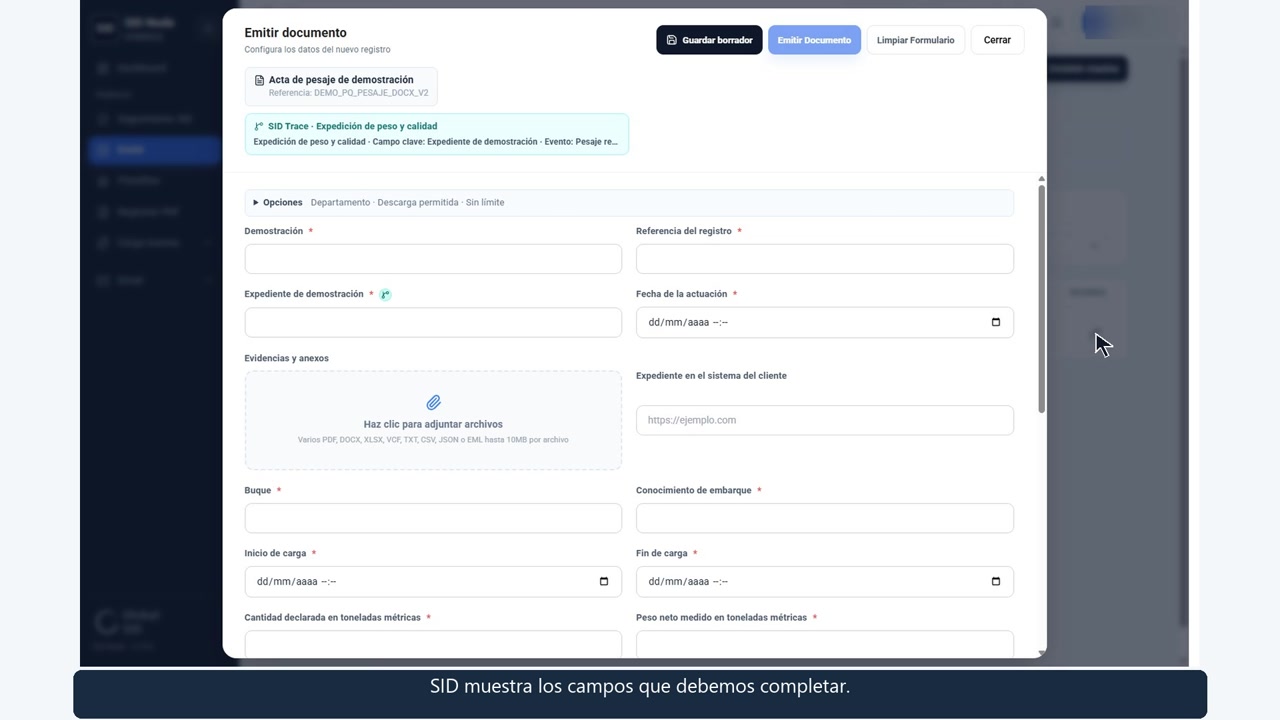This screenshot has width=1280, height=720.
Task: Open calendar picker in Fin de carga
Action: click(995, 582)
